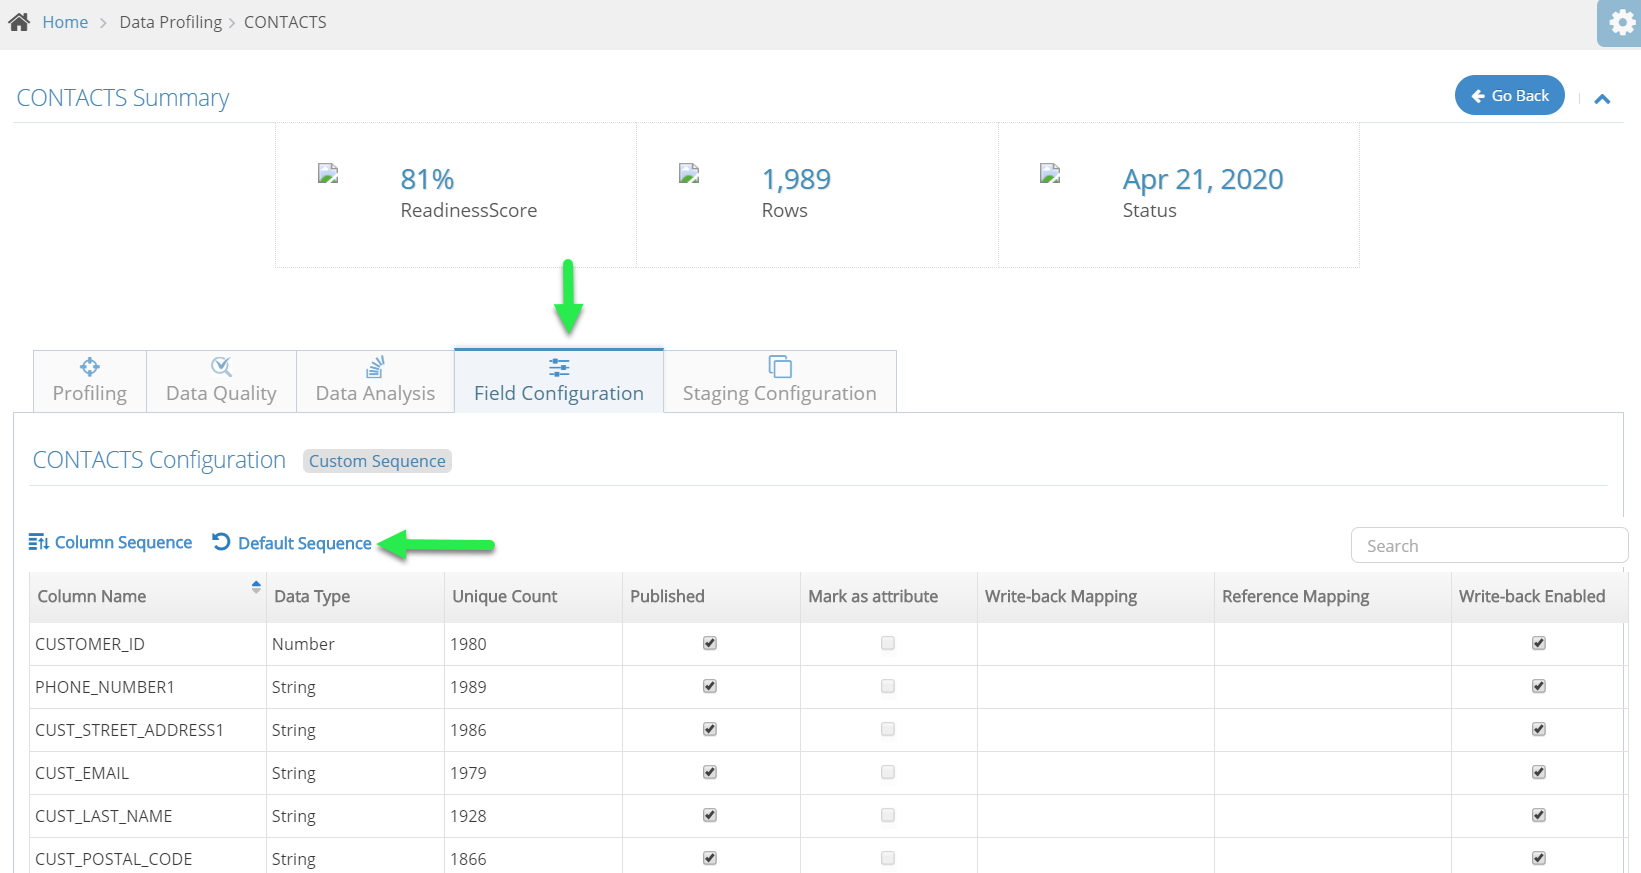
Task: Toggle Write-back Enabled for CUST_LAST_NAME
Action: coord(1539,815)
